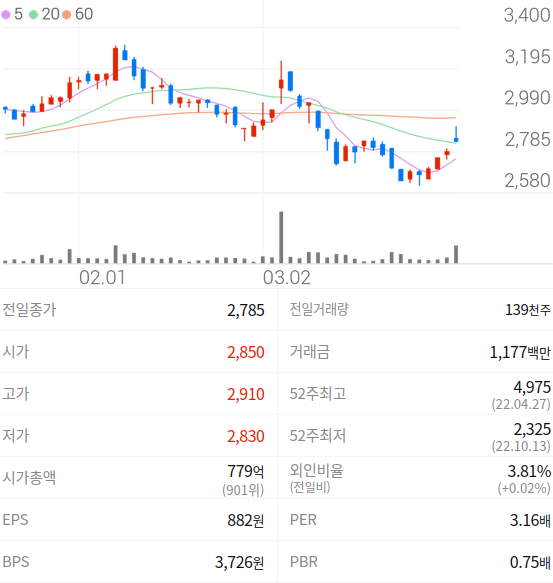Click the latest blue candlestick at chart's right edge
The height and width of the screenshot is (583, 553).
coord(456,135)
